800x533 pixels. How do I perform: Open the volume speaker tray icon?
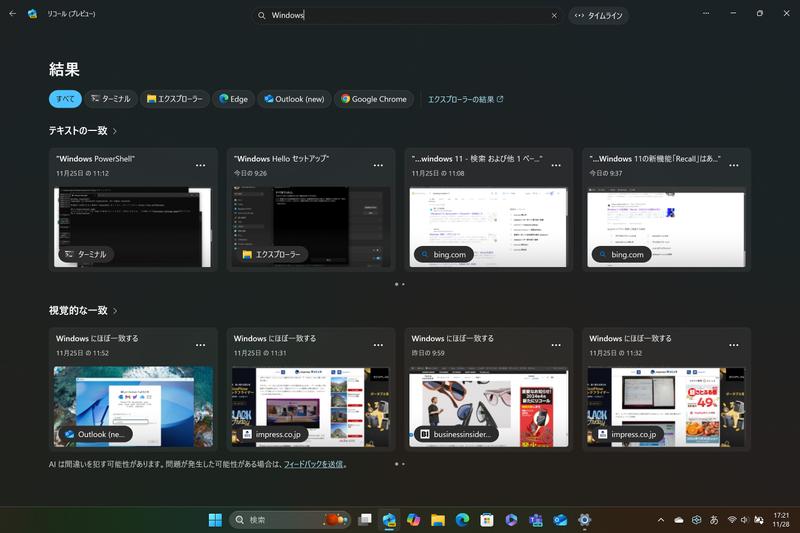(x=744, y=520)
